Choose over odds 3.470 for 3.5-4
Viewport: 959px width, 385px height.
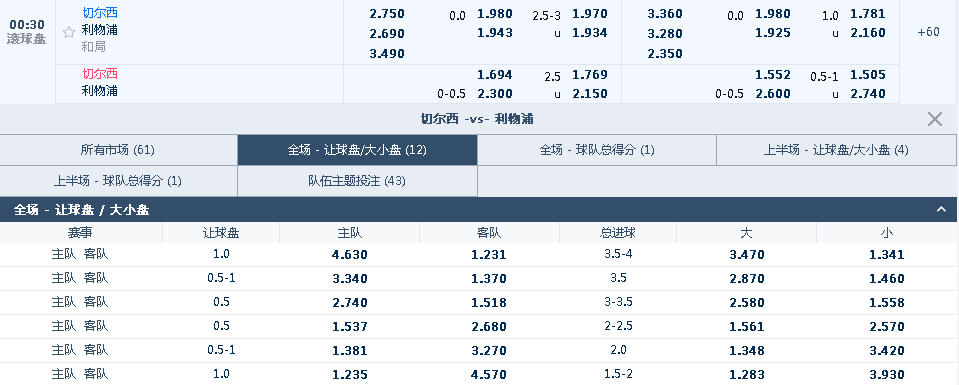pyautogui.click(x=747, y=255)
